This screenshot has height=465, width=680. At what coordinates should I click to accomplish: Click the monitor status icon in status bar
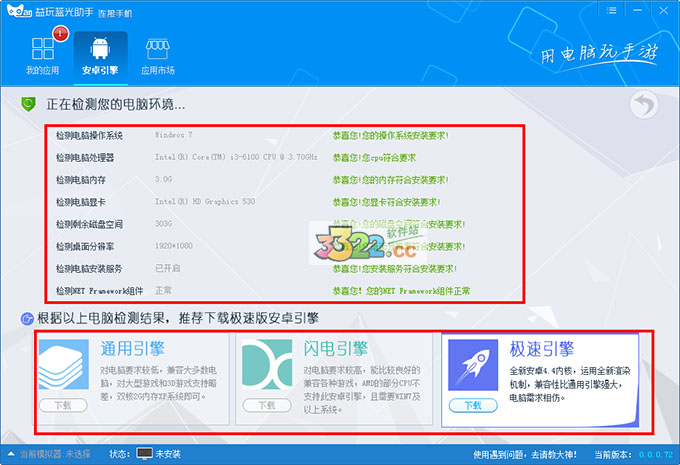tap(144, 454)
